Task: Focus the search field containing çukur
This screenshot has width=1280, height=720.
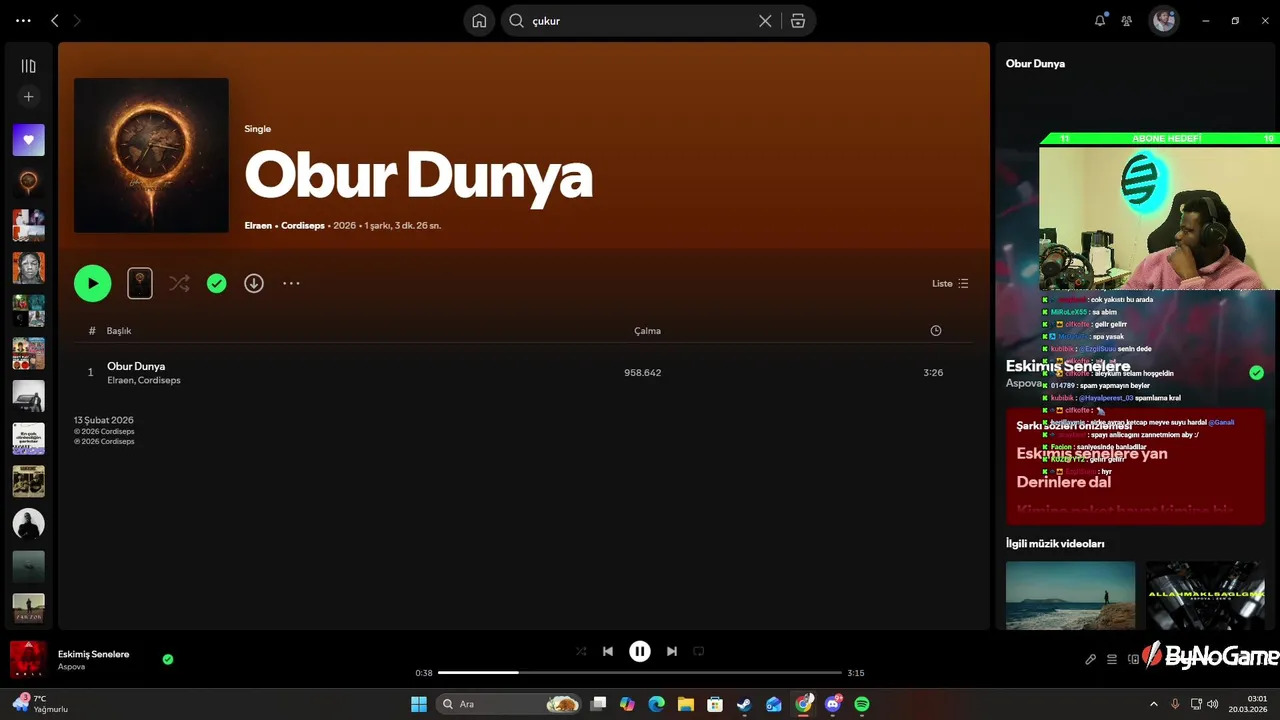Action: (640, 21)
